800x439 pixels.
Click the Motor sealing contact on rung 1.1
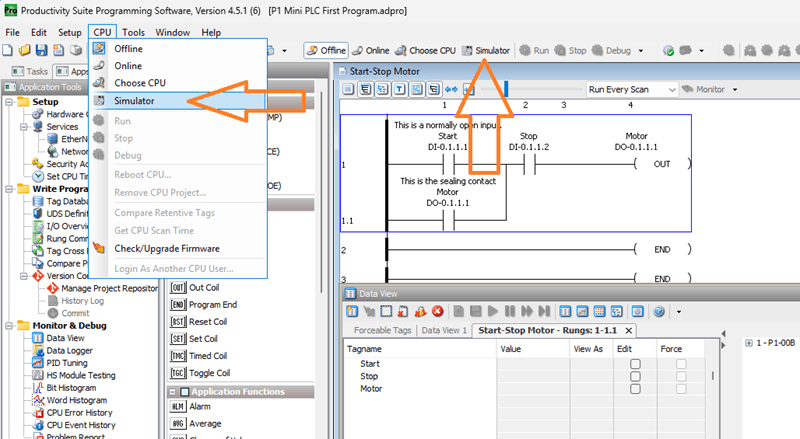click(448, 221)
